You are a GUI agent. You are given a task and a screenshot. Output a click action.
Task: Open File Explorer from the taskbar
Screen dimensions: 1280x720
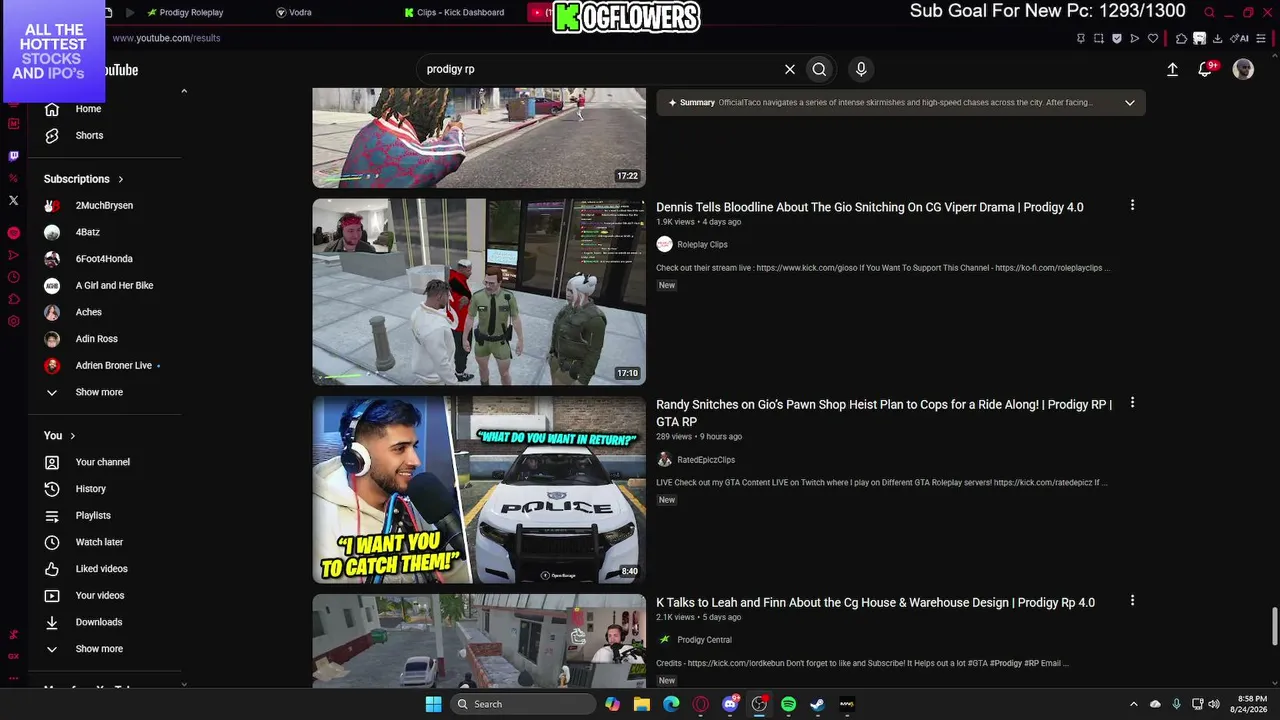(642, 704)
